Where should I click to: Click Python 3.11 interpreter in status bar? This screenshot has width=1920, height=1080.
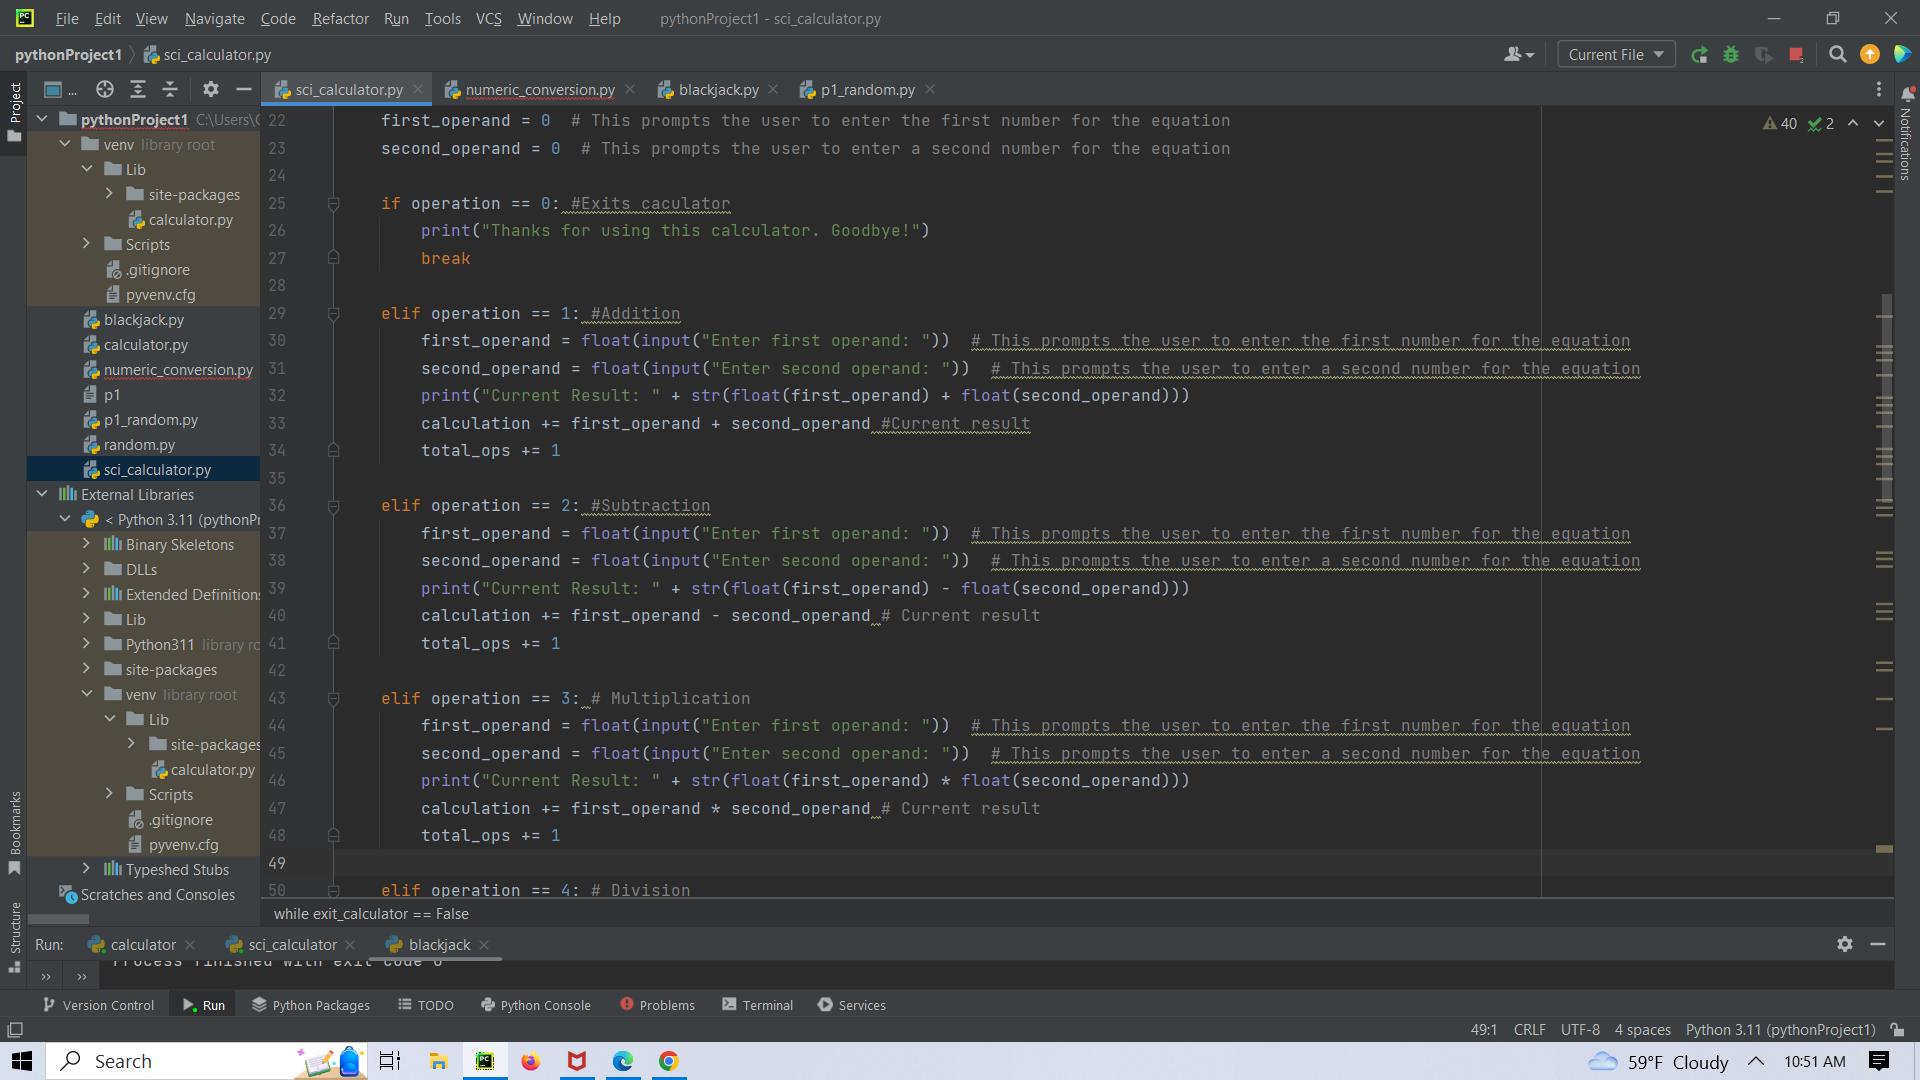click(x=1780, y=1030)
